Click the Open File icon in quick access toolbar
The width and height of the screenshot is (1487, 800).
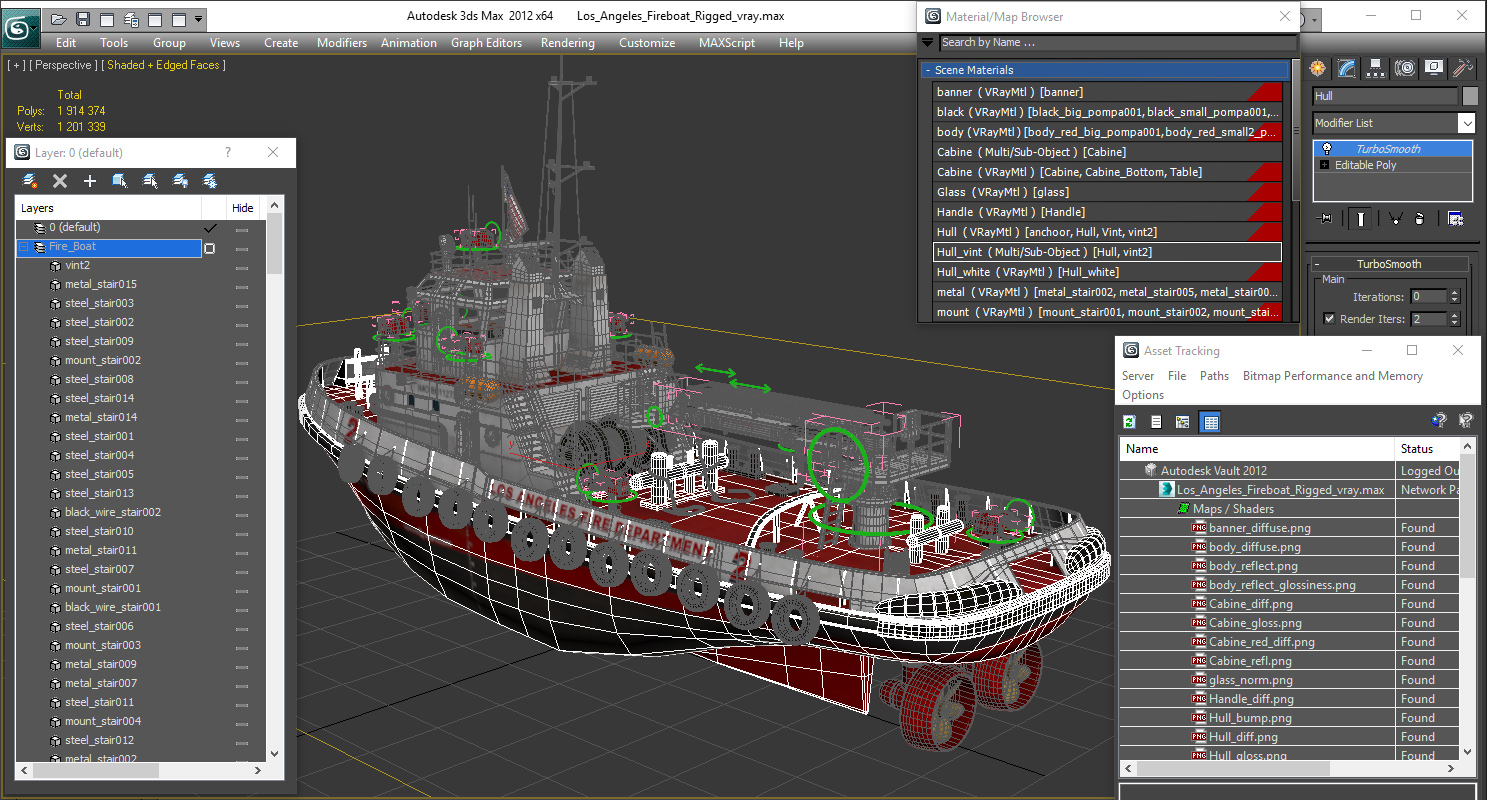coord(59,19)
